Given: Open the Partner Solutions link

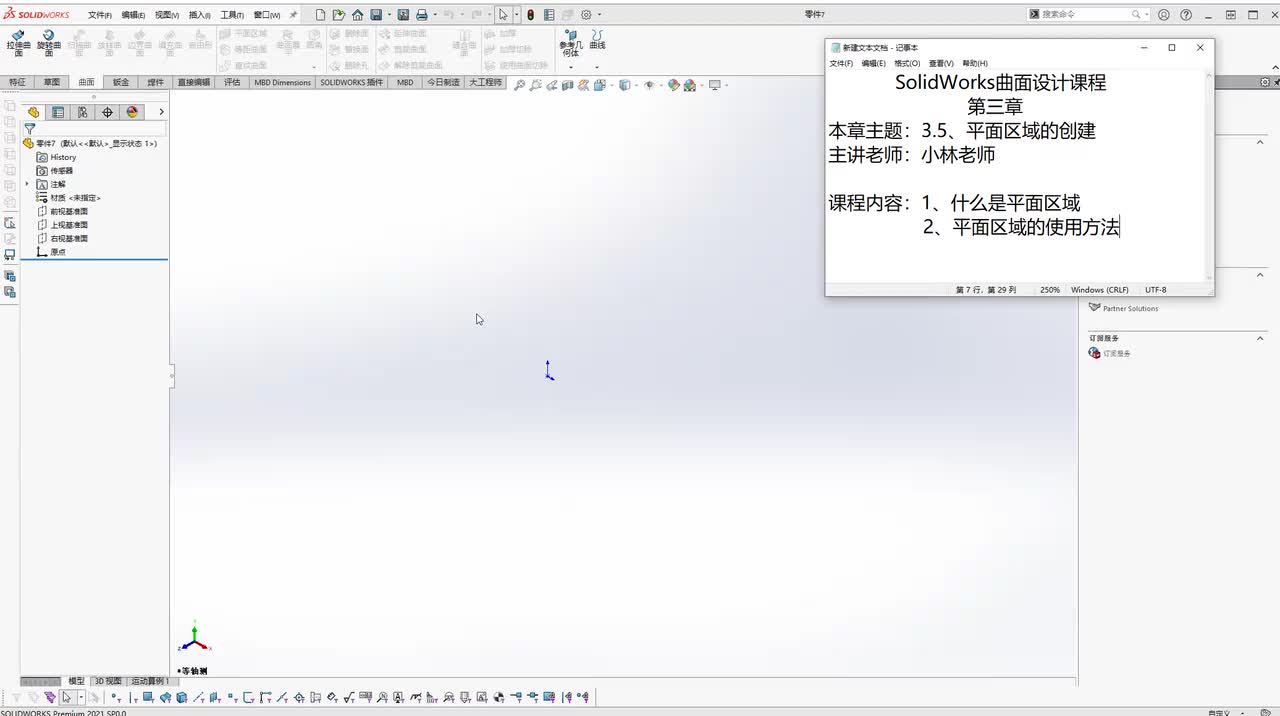Looking at the screenshot, I should coord(1130,308).
